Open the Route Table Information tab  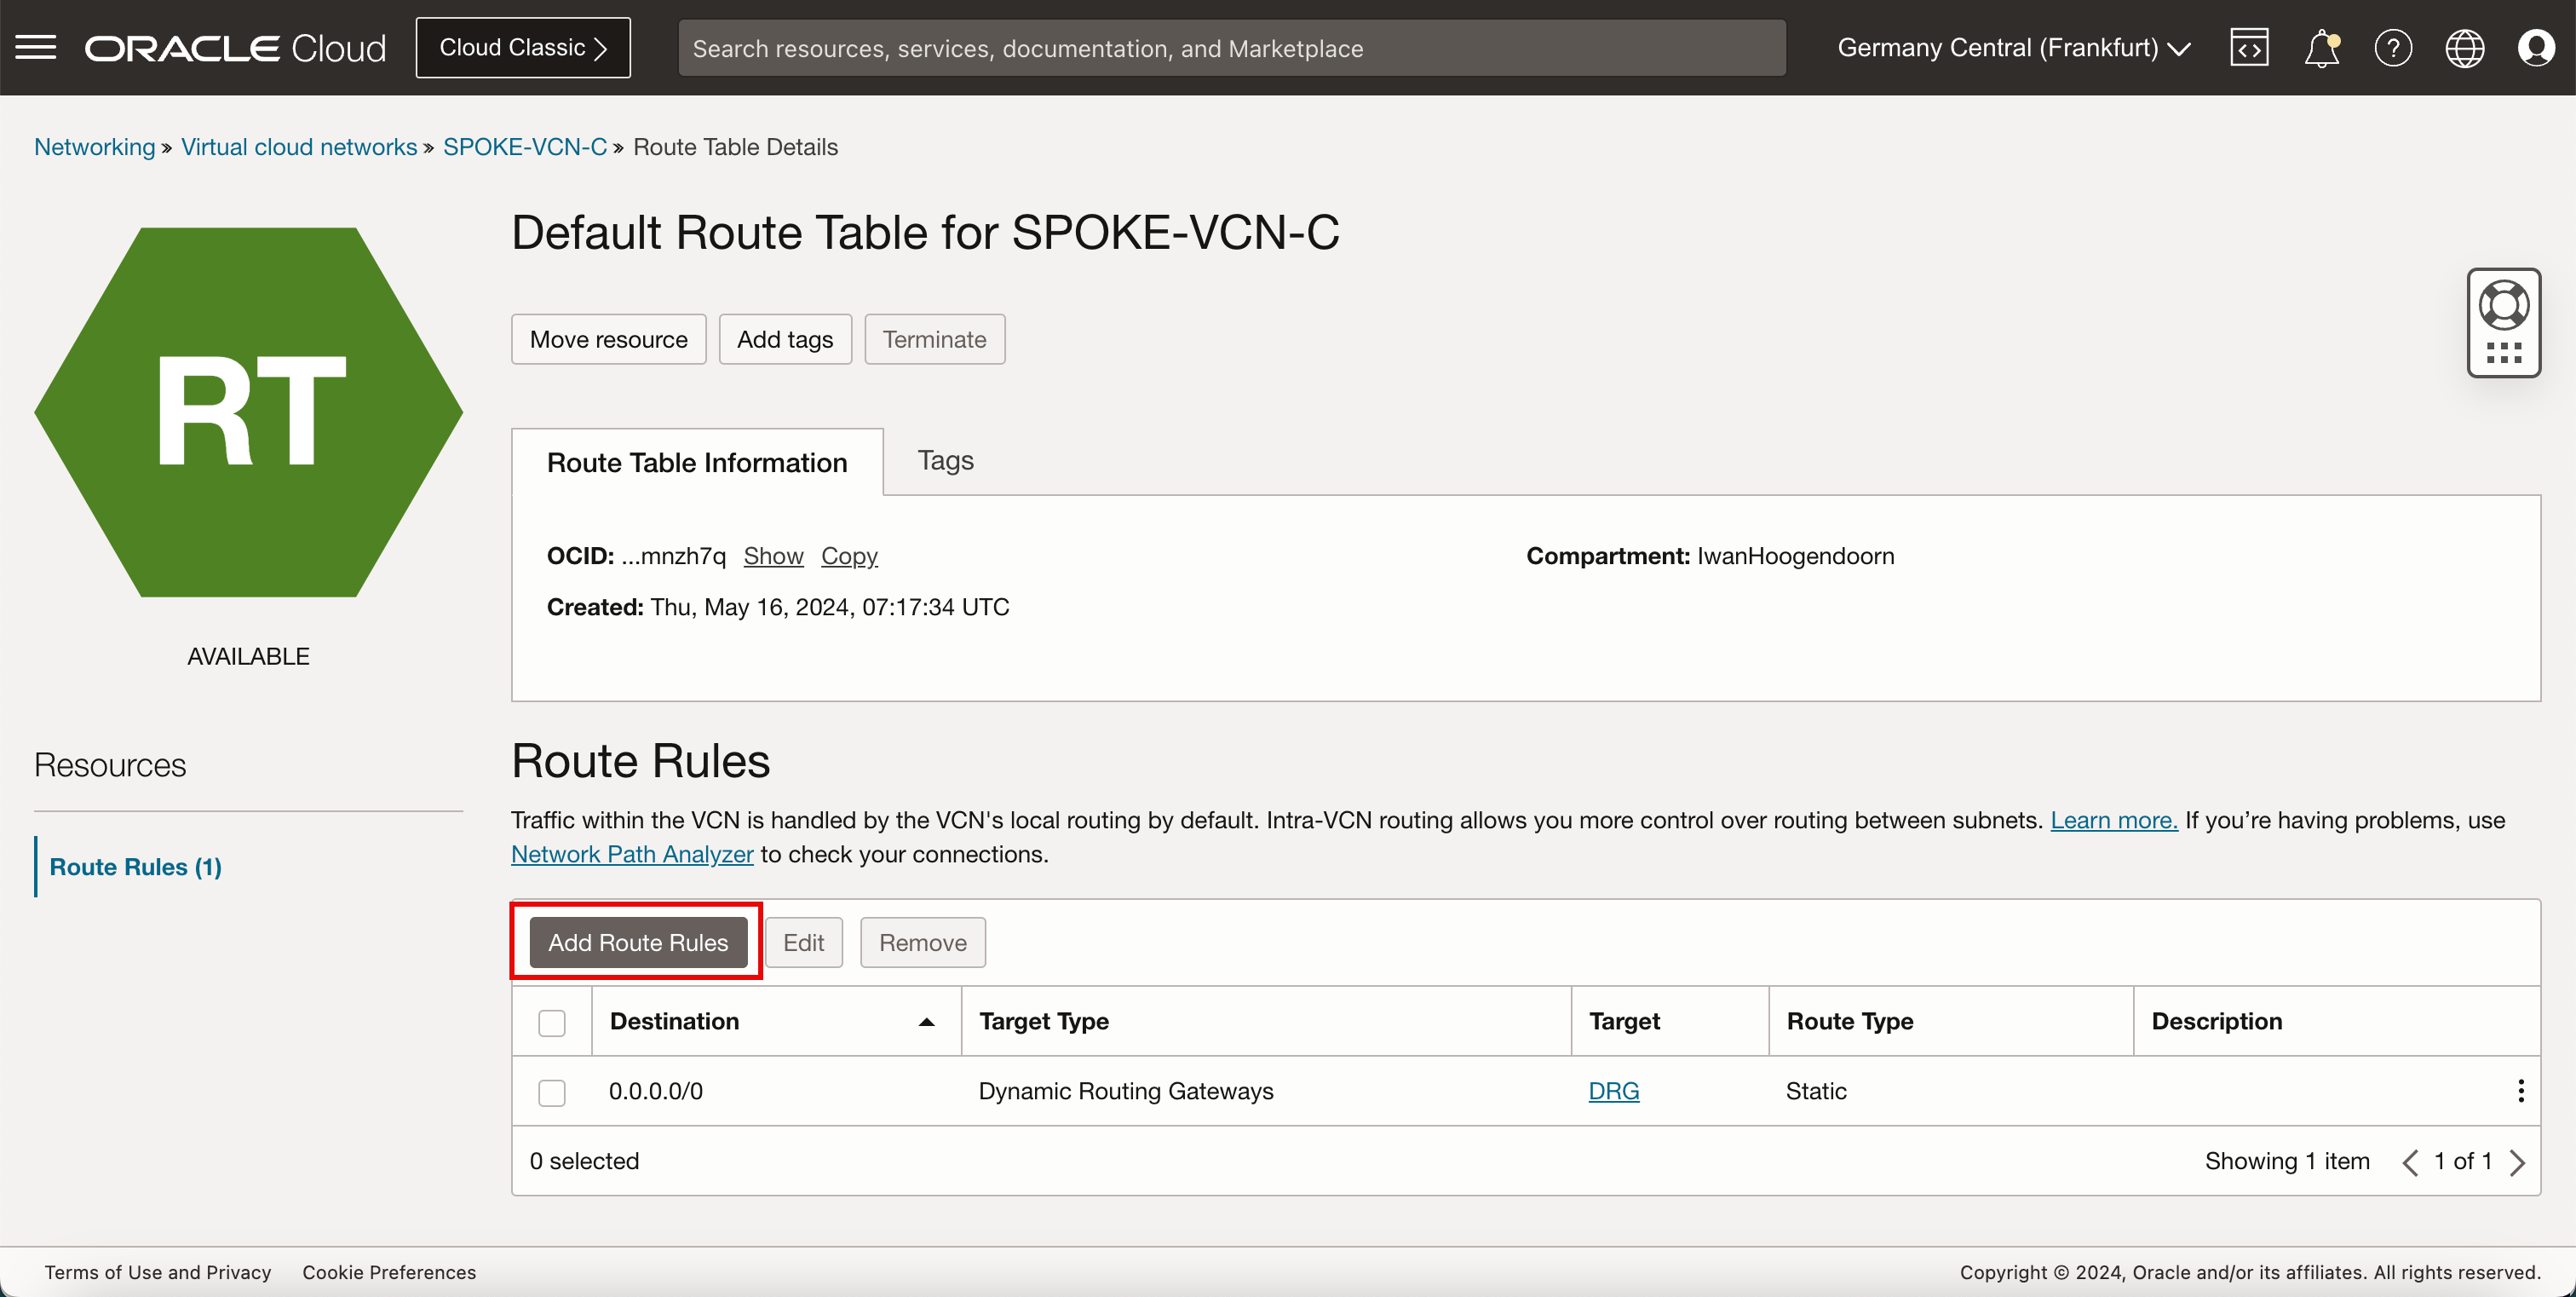coord(696,460)
